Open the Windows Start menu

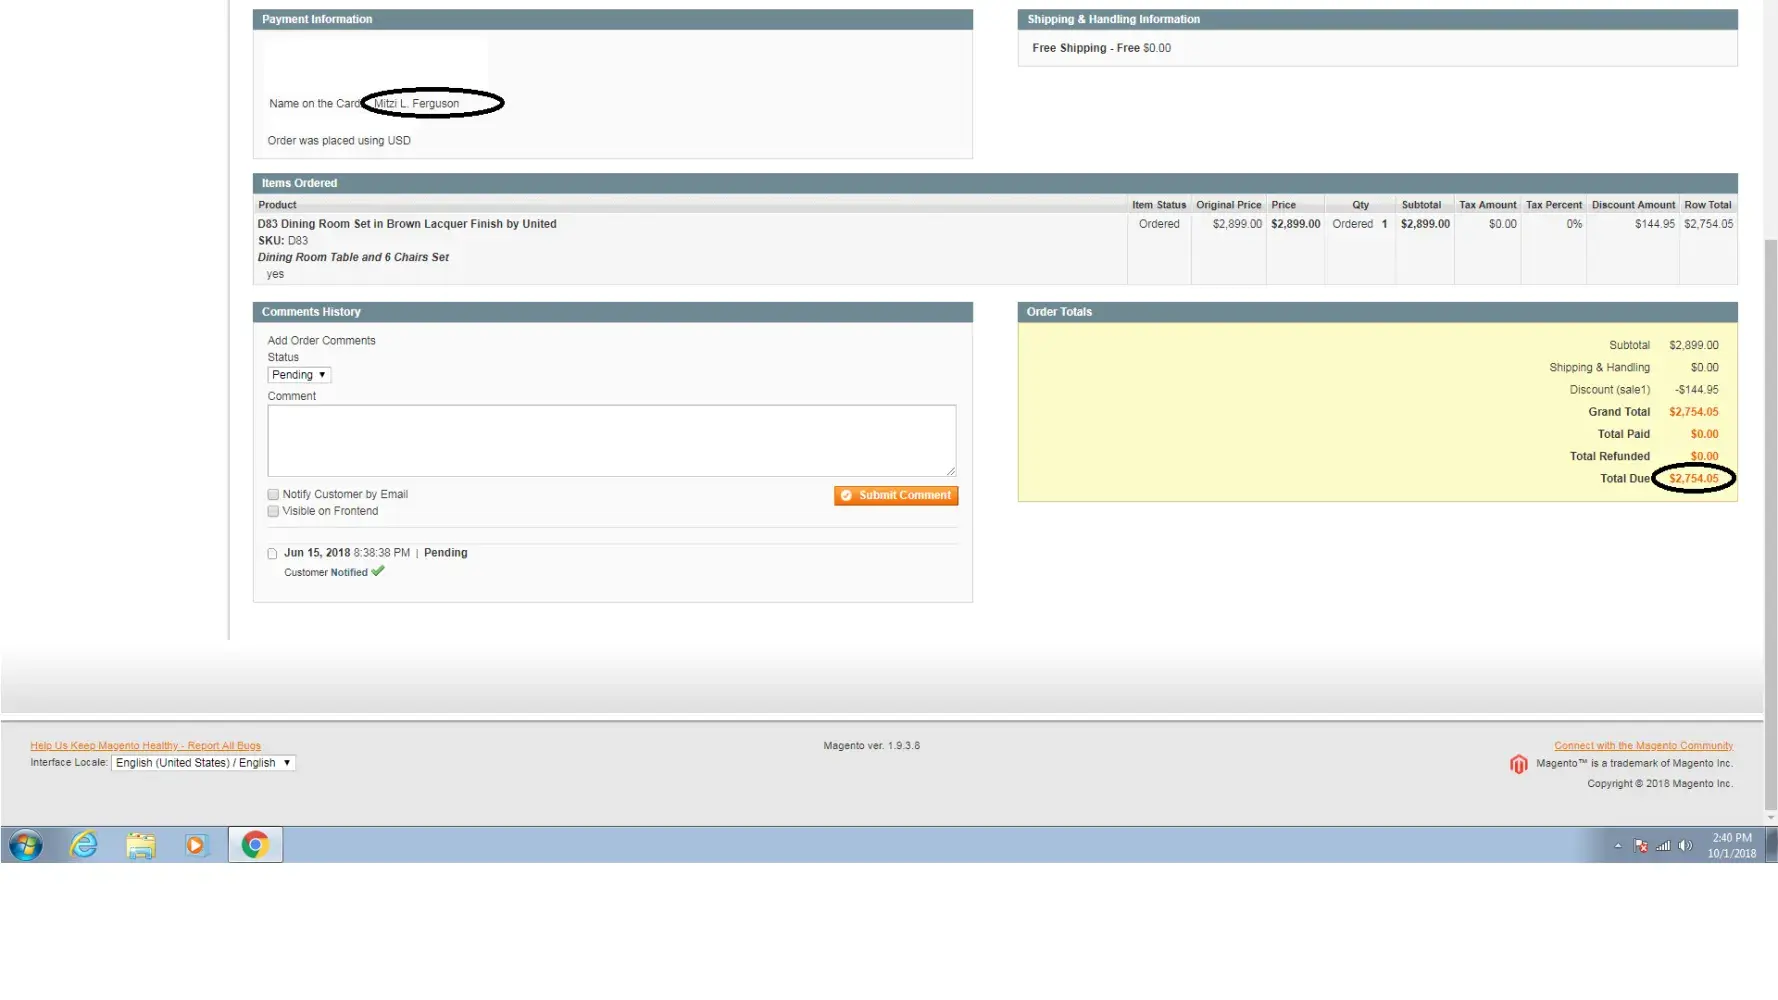[x=26, y=845]
